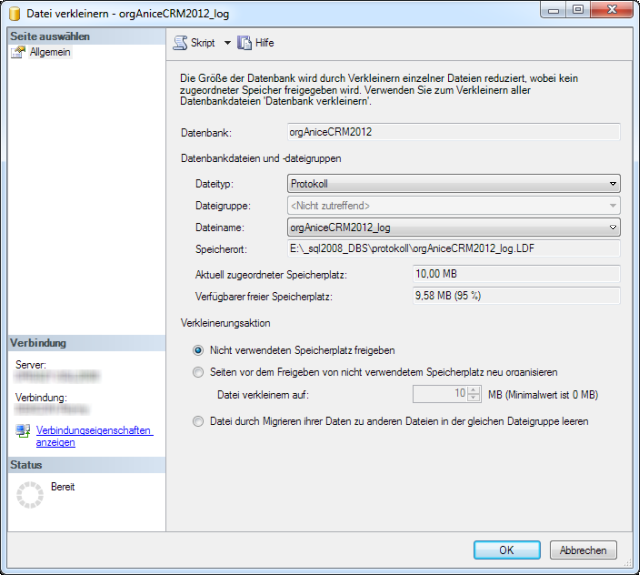Click the Hilfe help icon
640x575 pixels.
point(244,43)
